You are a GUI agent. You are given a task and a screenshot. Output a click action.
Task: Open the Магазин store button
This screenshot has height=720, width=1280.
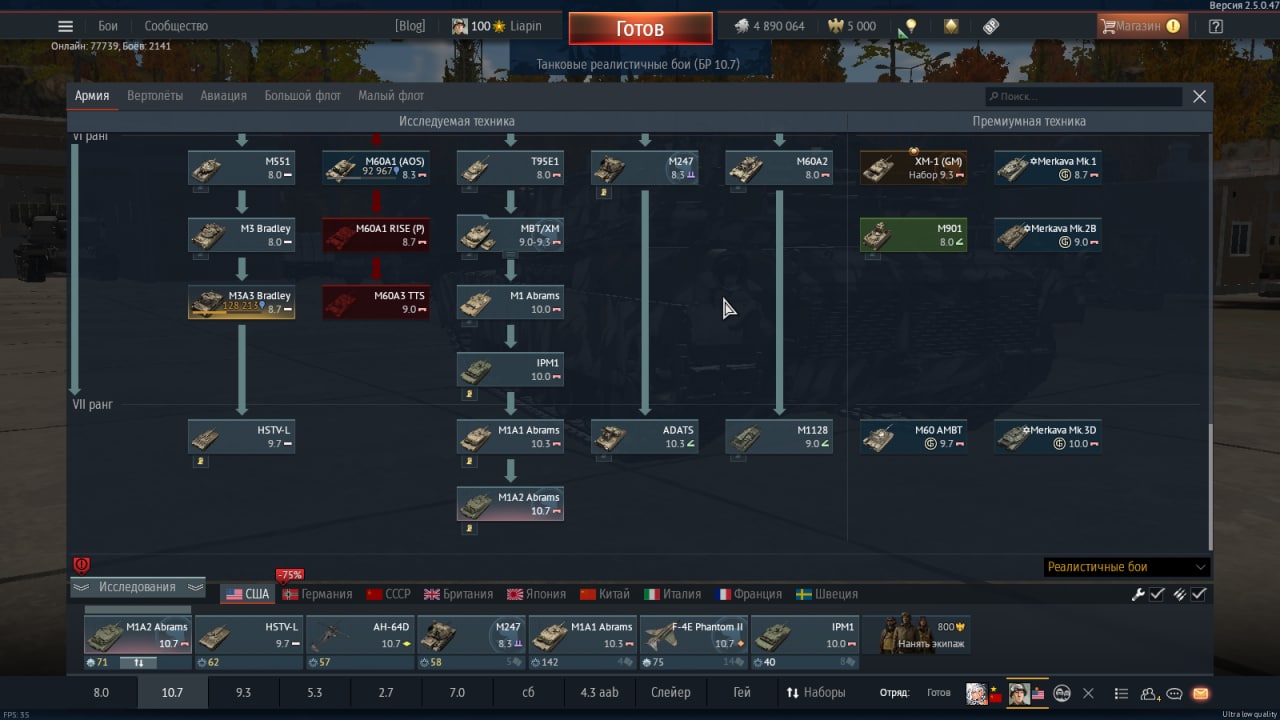pos(1142,26)
